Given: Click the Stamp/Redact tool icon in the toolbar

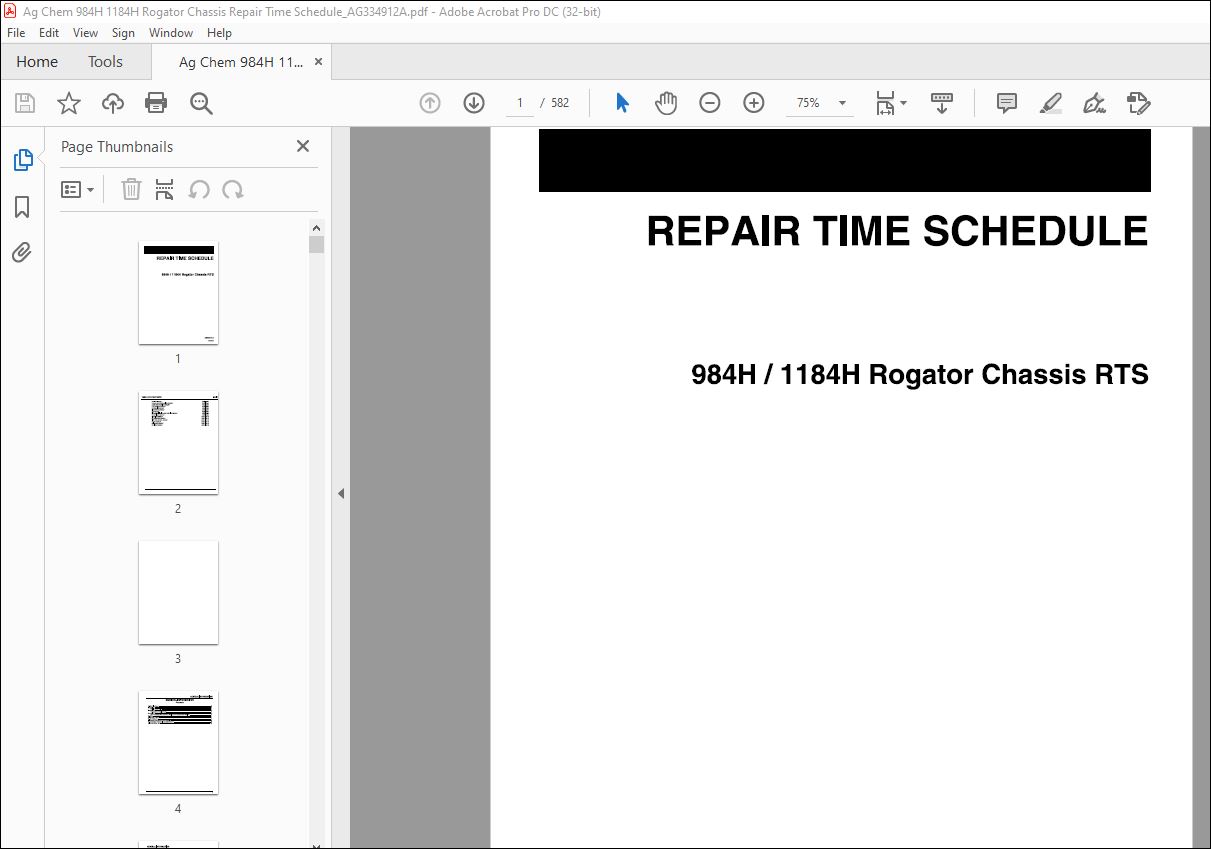Looking at the screenshot, I should (x=1139, y=103).
